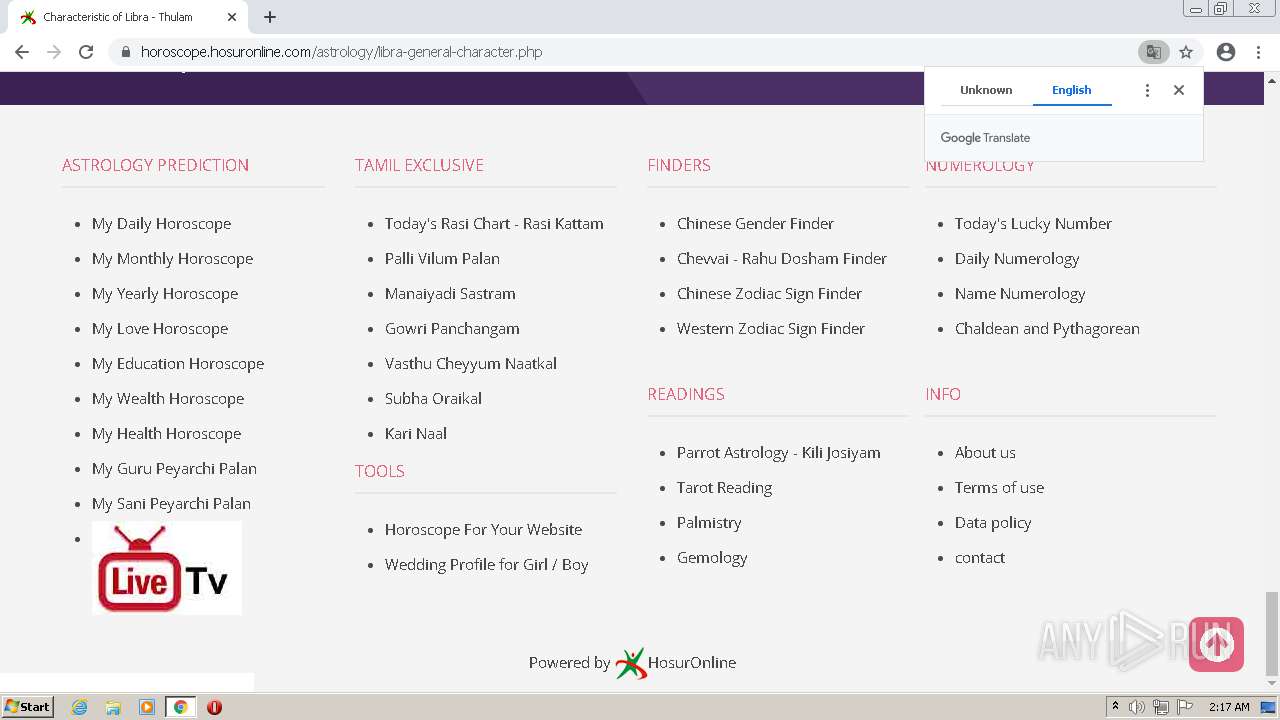Show hidden system tray icons
Image resolution: width=1280 pixels, height=720 pixels.
1115,707
